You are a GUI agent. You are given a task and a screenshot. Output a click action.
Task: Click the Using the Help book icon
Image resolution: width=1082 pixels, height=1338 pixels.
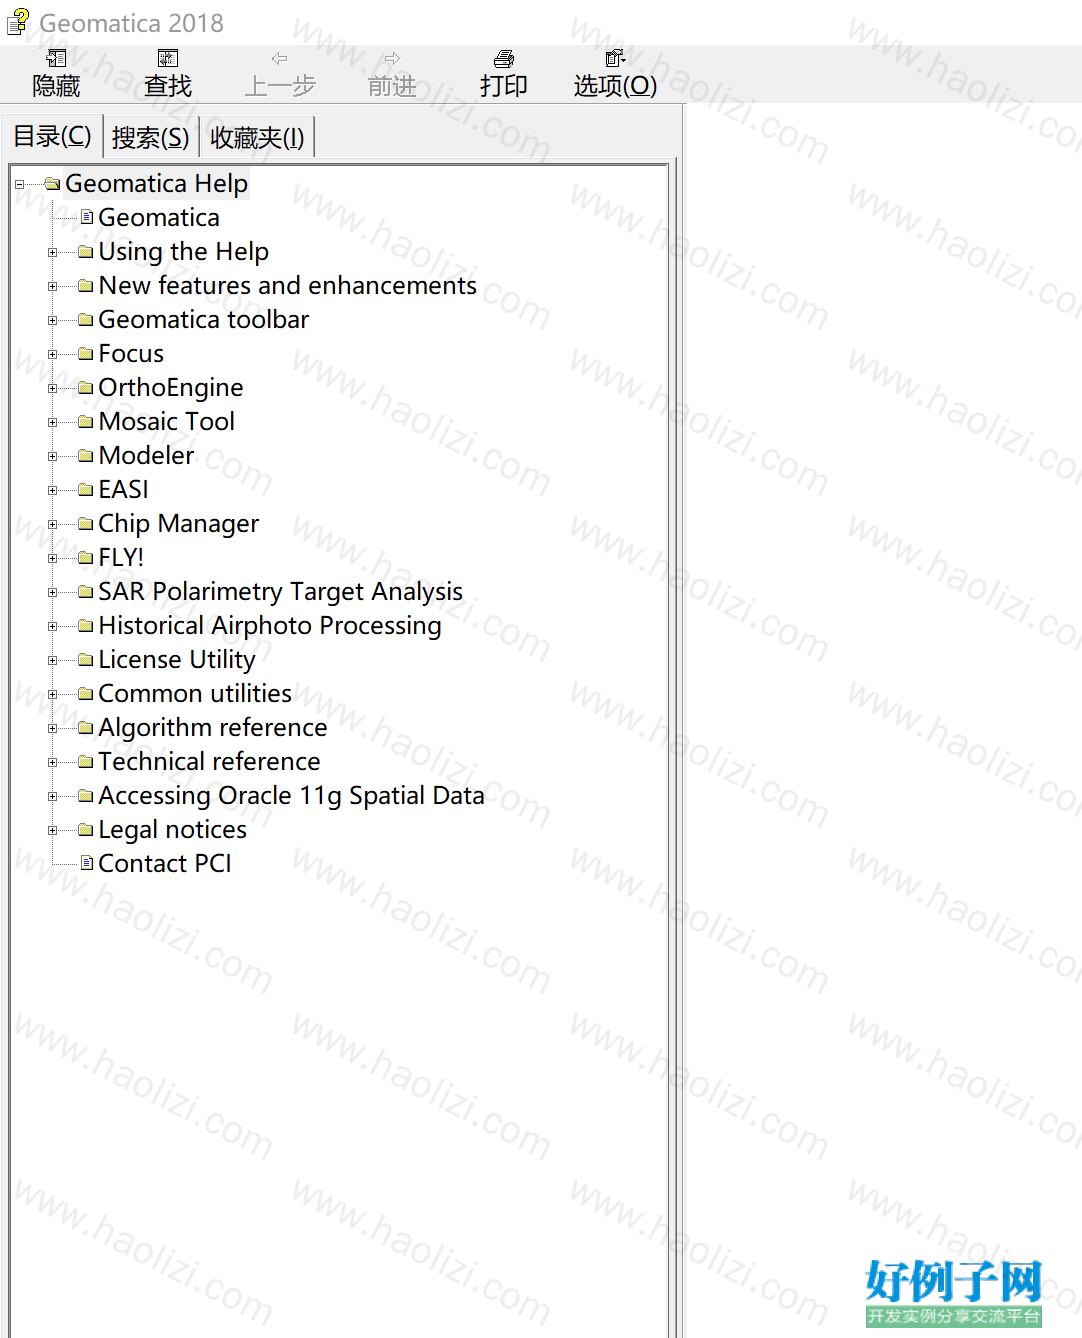(x=86, y=252)
